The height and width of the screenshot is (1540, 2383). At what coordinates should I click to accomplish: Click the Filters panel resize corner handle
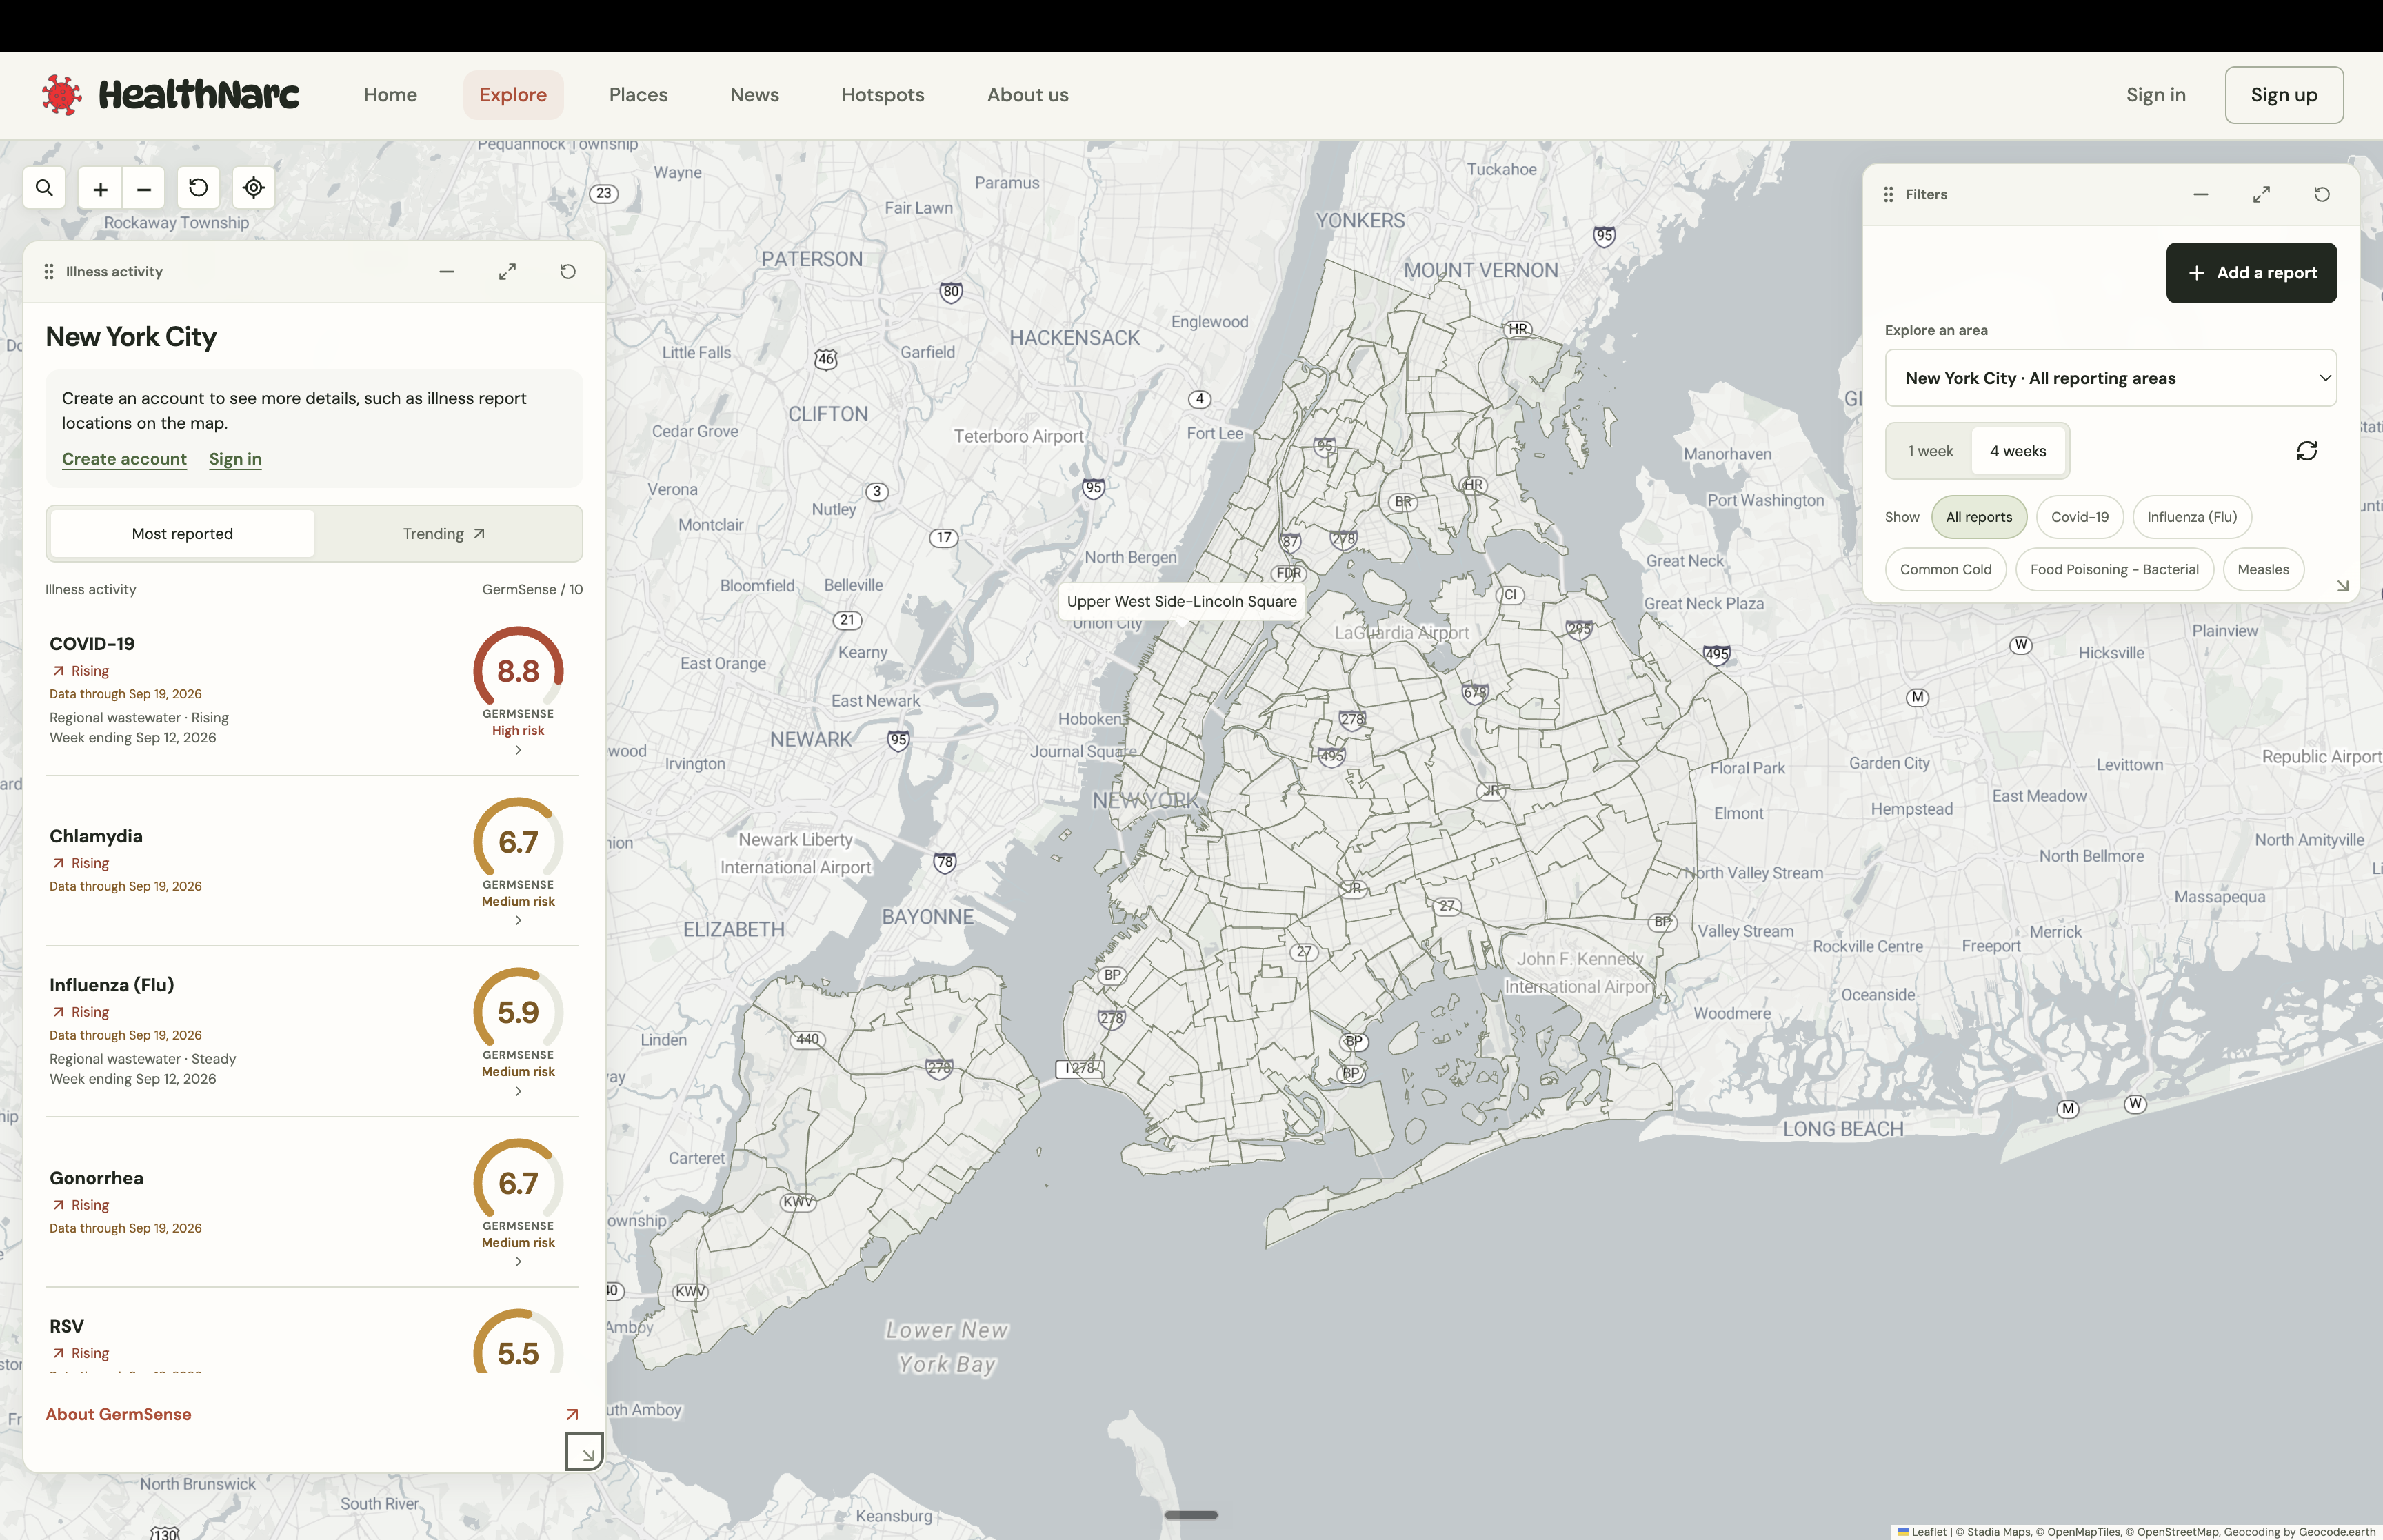(2342, 586)
